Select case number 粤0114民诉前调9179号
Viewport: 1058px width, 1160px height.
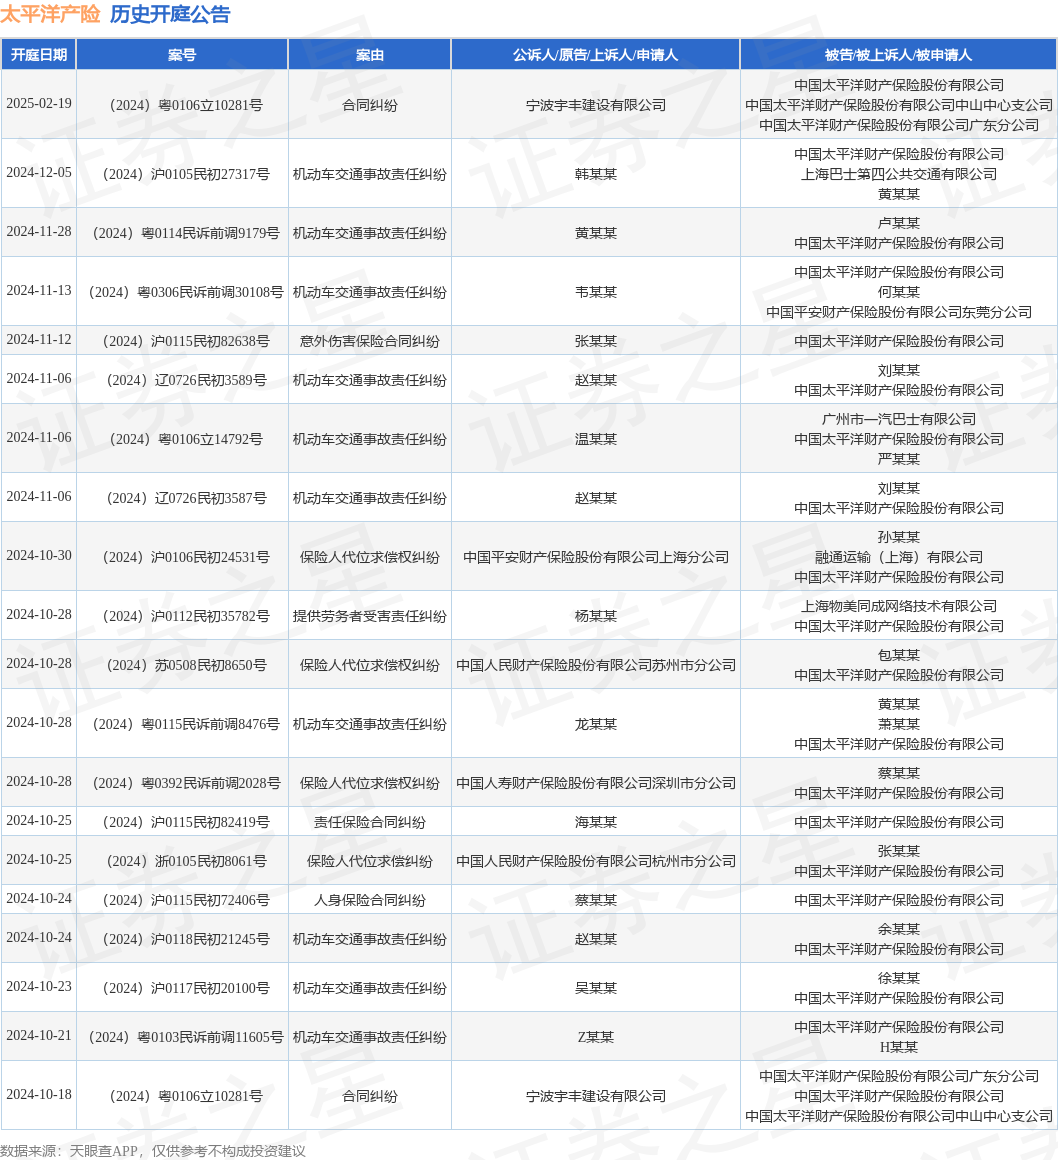pyautogui.click(x=210, y=233)
